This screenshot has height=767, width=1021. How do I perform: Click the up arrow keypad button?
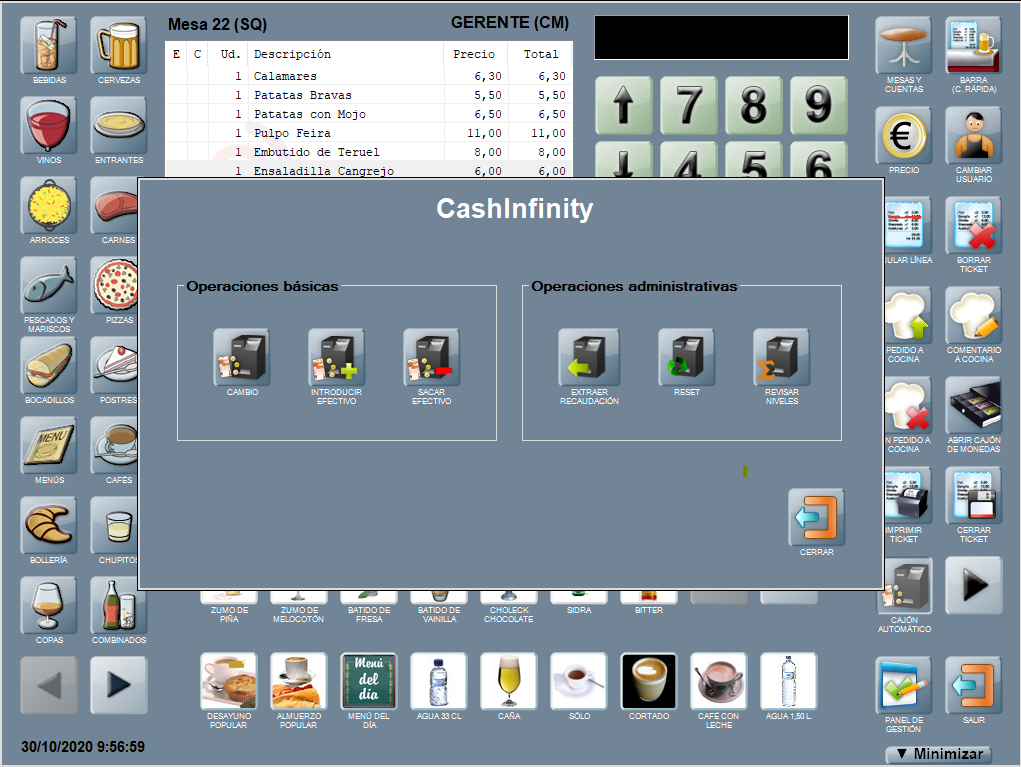coord(624,105)
